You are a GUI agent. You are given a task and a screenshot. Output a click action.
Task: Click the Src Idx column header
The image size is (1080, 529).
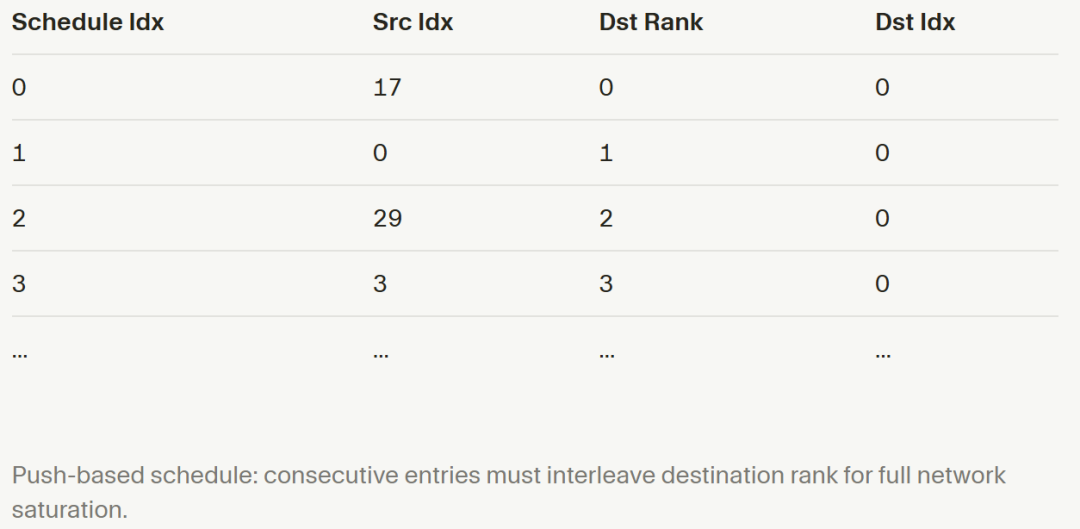pyautogui.click(x=413, y=22)
